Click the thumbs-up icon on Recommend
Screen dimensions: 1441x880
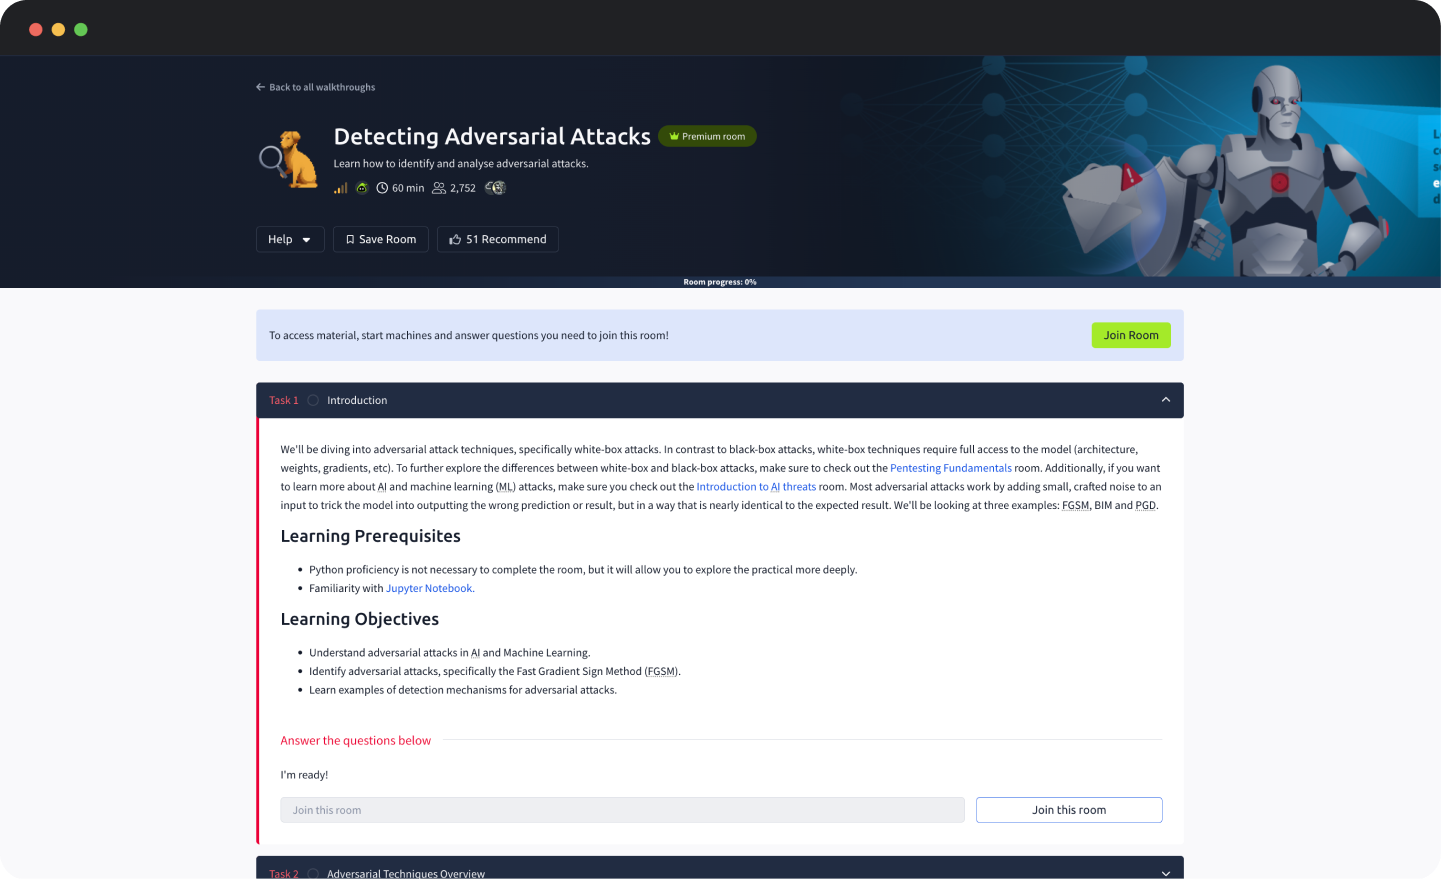455,240
